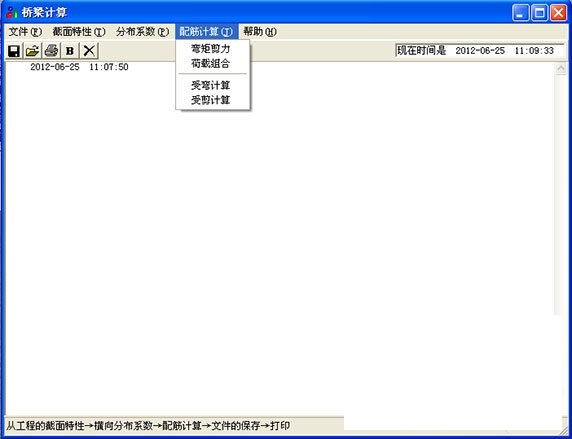Click the printer icon in toolbar
572x439 pixels.
pos(51,51)
